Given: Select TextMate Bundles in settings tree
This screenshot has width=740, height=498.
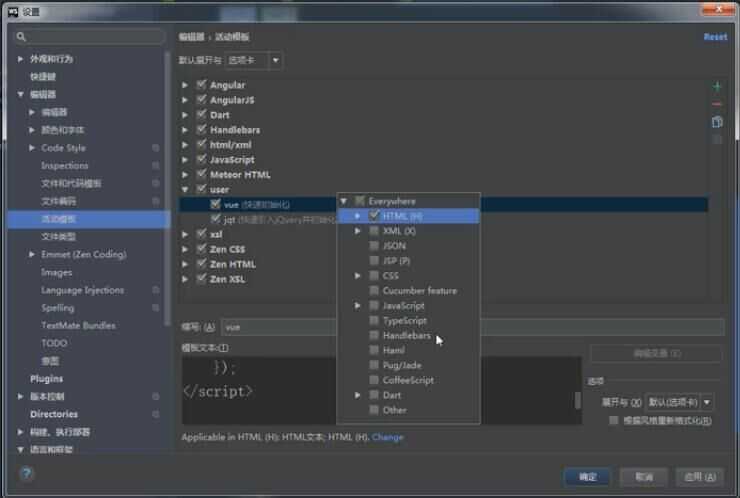Looking at the screenshot, I should pos(78,325).
